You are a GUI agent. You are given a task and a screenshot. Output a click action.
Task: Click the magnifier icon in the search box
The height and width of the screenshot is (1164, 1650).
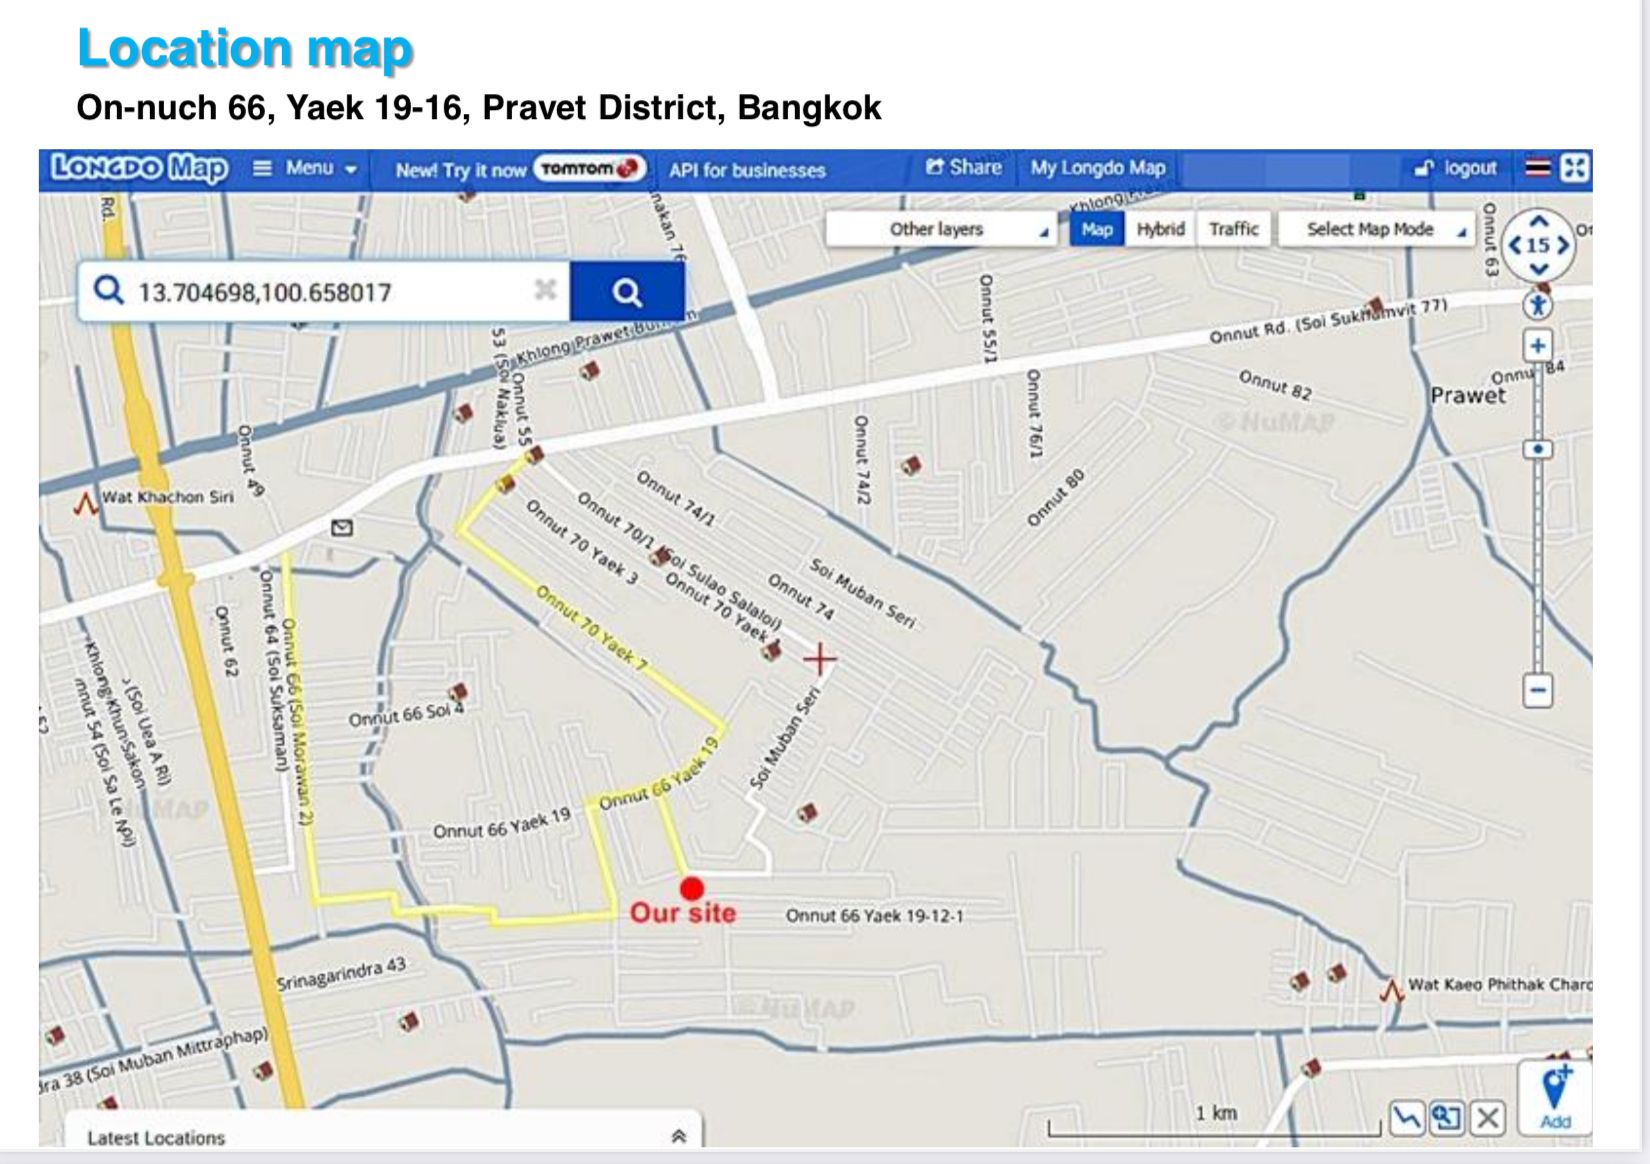pos(108,291)
